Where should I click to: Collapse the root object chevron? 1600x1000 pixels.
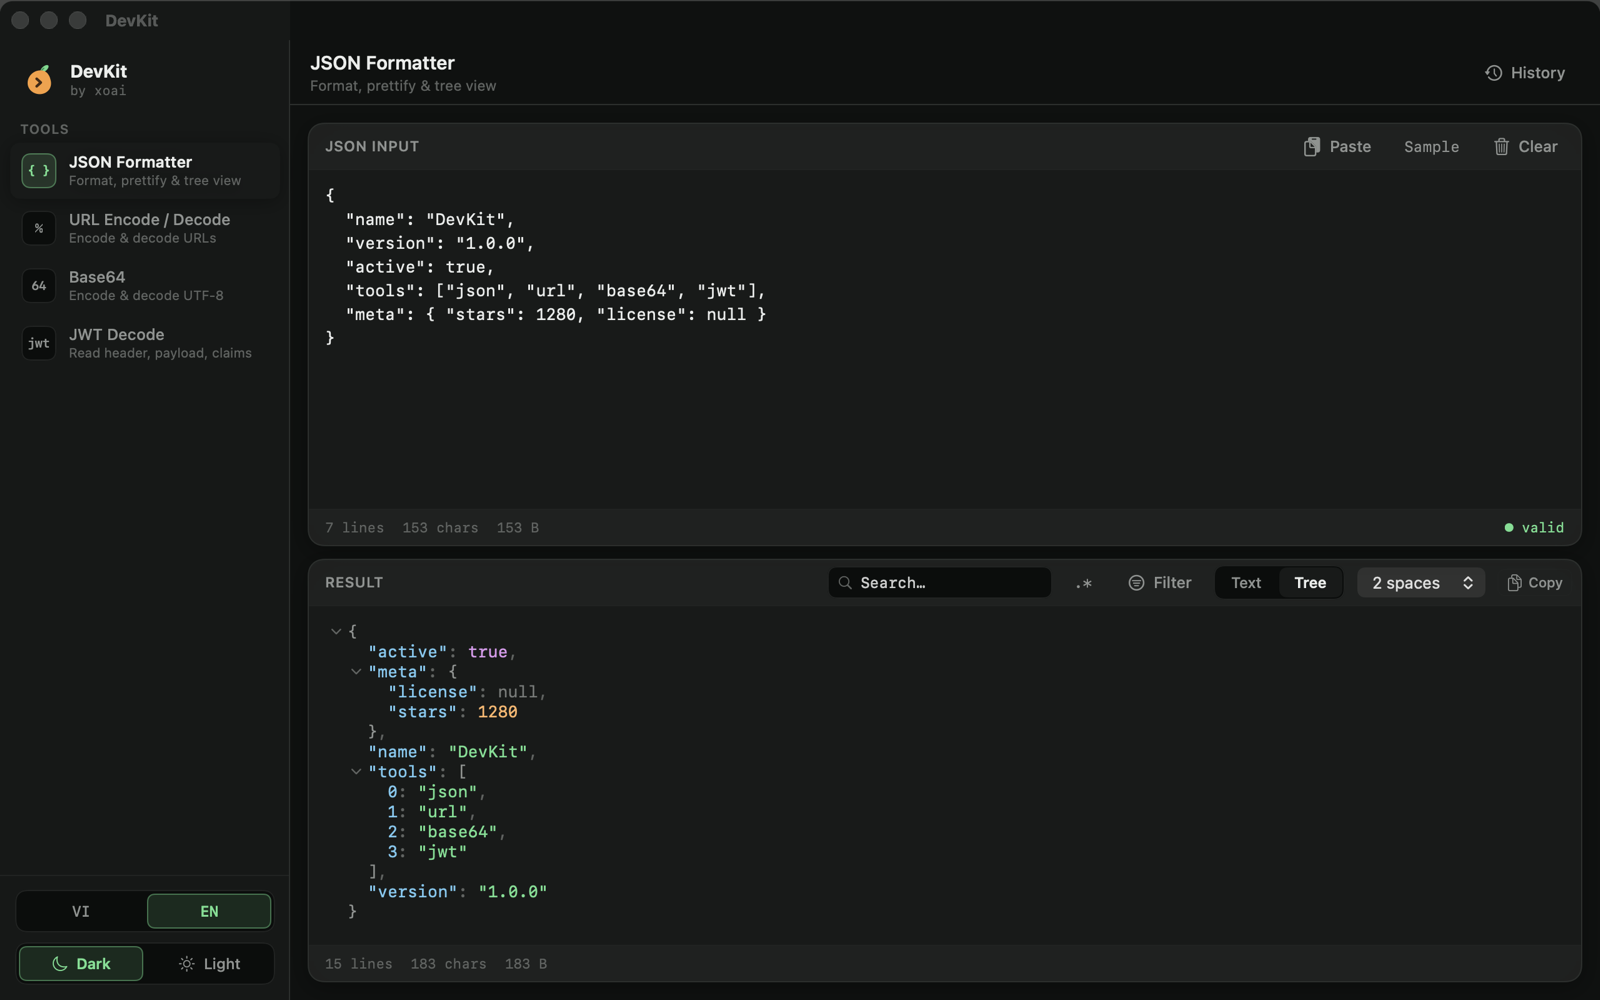[x=336, y=632]
